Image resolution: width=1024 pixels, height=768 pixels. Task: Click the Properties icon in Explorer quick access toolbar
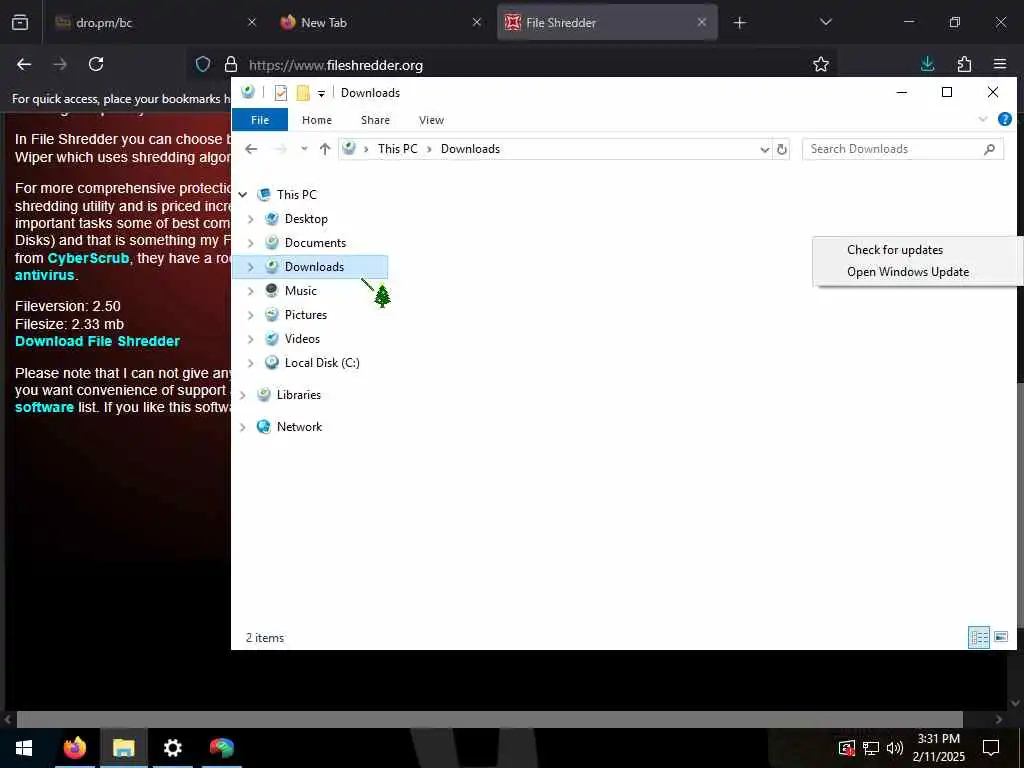281,93
